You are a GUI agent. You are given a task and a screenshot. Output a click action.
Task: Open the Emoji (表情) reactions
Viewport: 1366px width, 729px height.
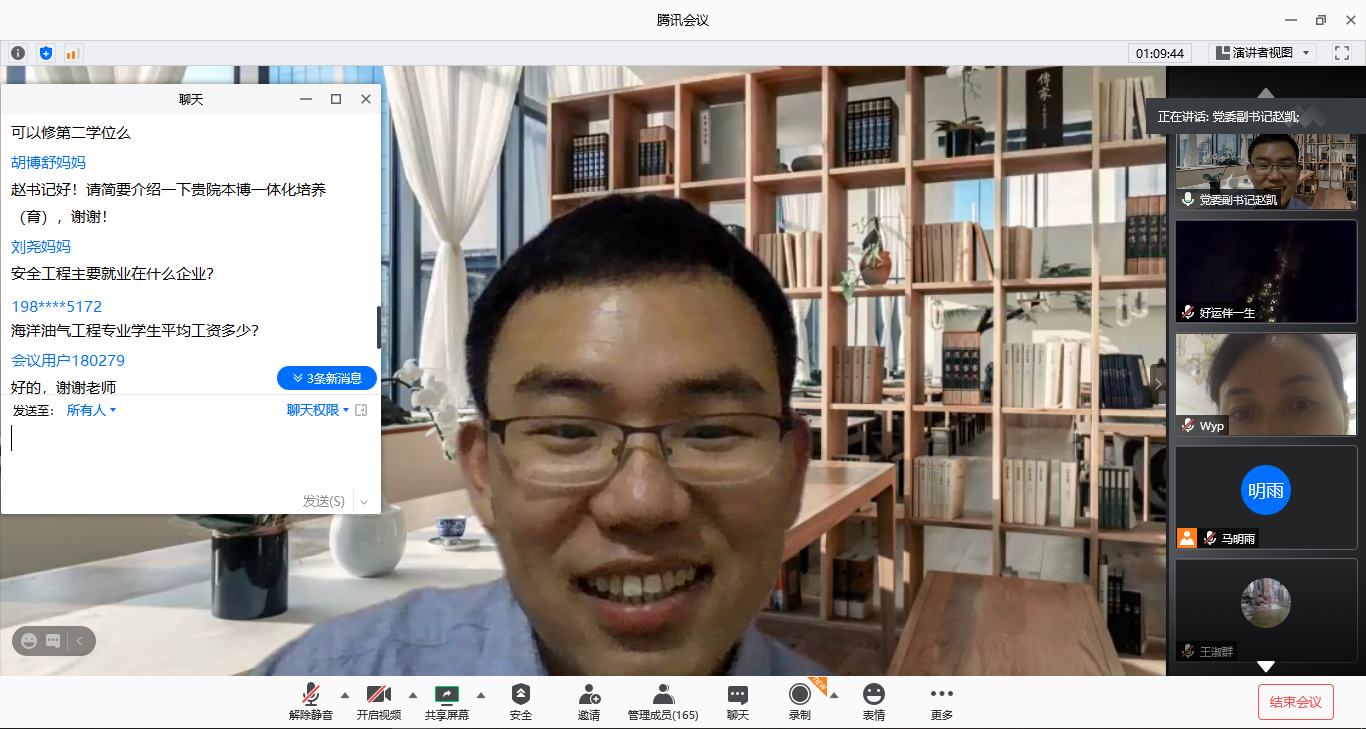coord(873,701)
